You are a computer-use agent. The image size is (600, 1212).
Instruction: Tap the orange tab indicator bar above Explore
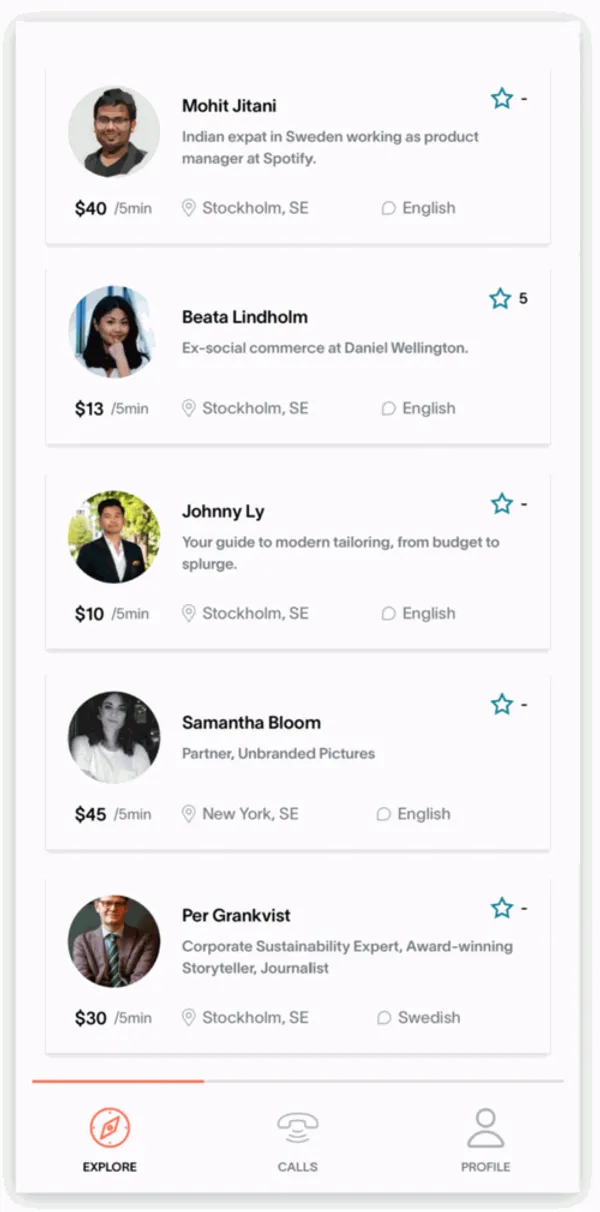[x=118, y=1081]
